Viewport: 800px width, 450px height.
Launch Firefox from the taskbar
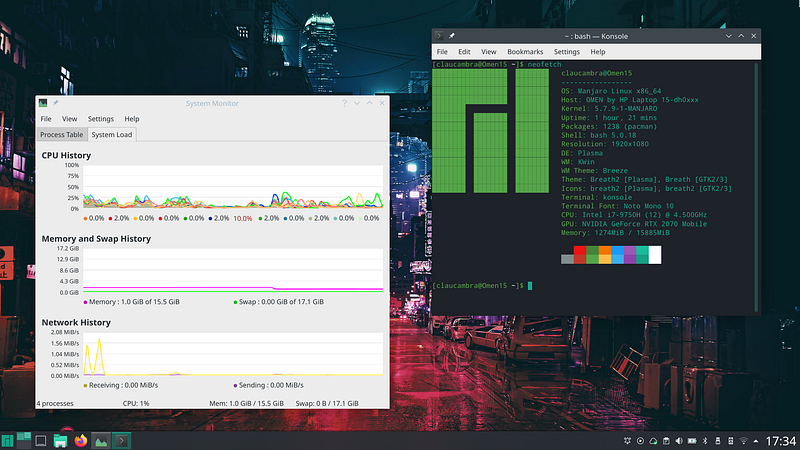pos(81,441)
